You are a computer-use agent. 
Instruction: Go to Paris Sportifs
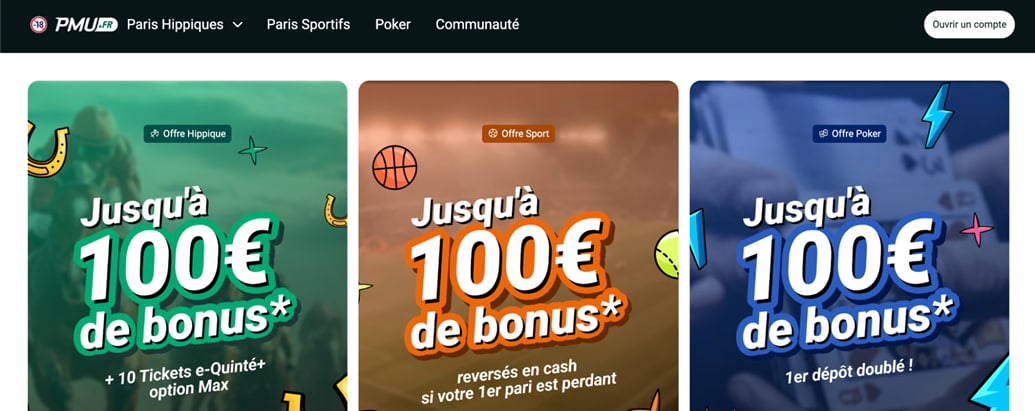(x=308, y=24)
